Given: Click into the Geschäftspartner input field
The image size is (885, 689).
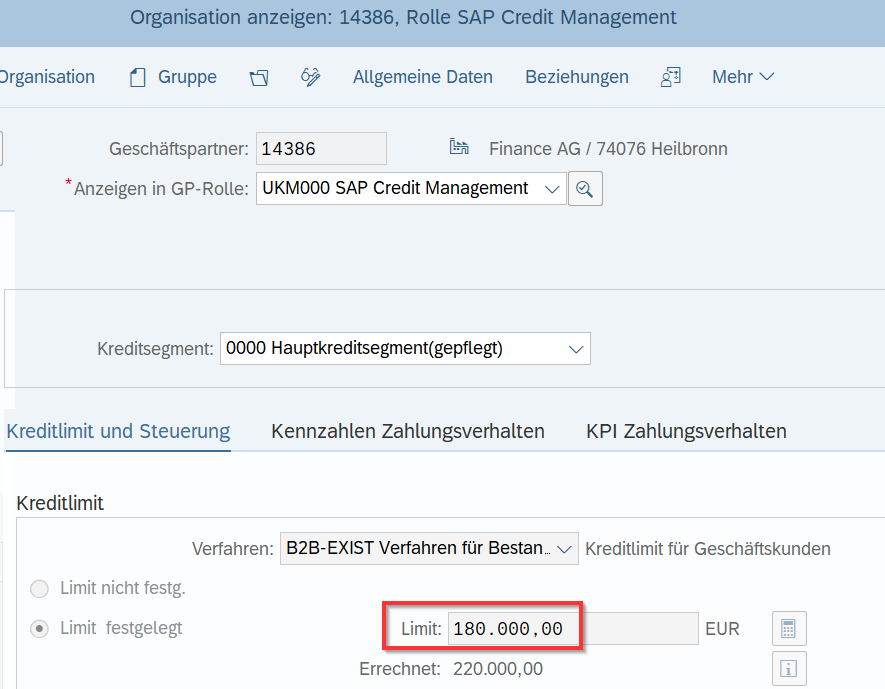Looking at the screenshot, I should [320, 148].
